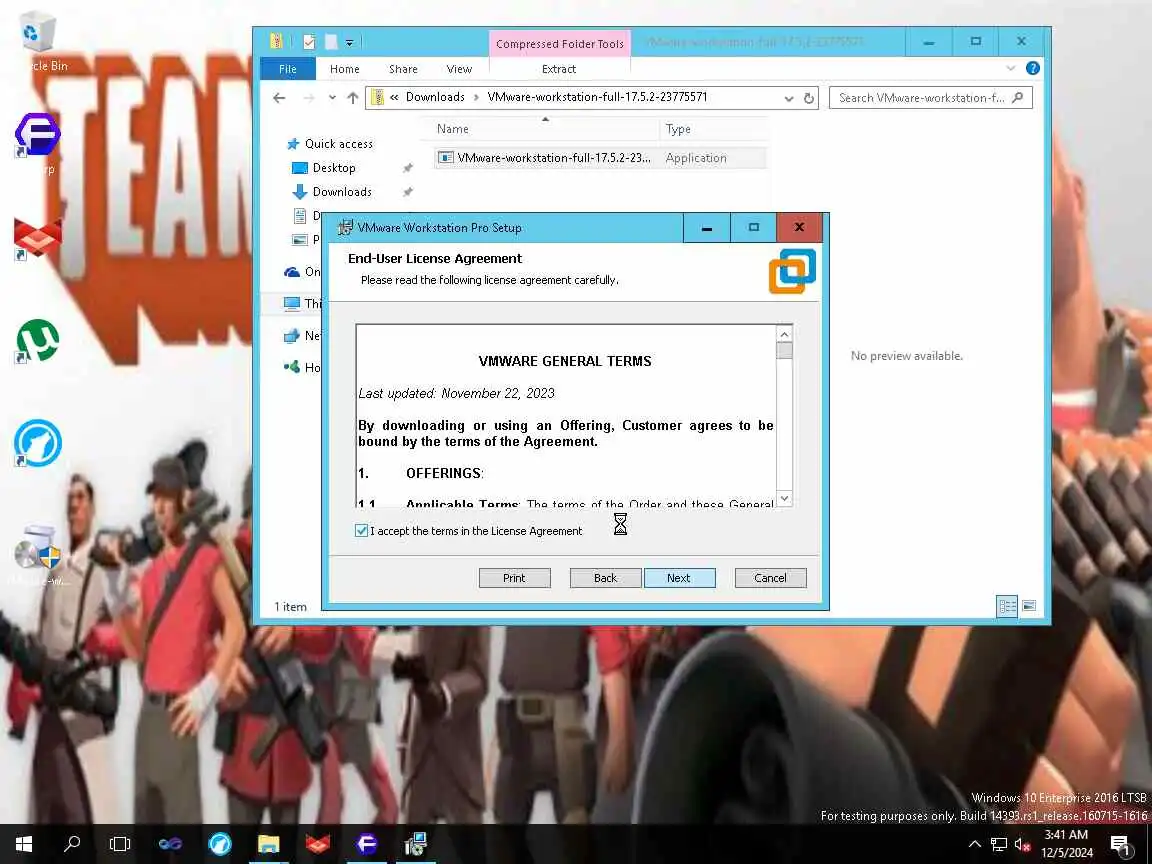The height and width of the screenshot is (864, 1152).
Task: Switch to File Explorer on the taskbar
Action: [x=269, y=843]
